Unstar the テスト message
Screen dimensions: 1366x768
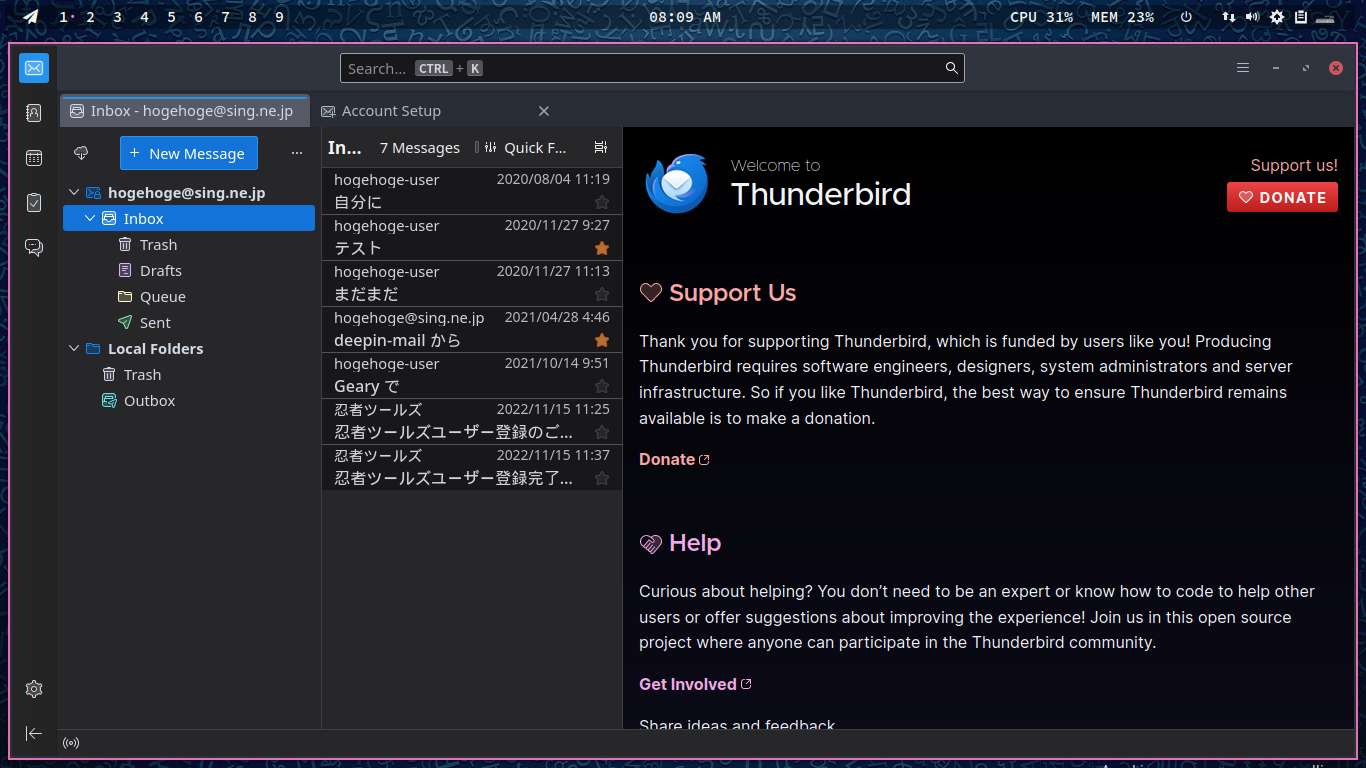coord(602,248)
